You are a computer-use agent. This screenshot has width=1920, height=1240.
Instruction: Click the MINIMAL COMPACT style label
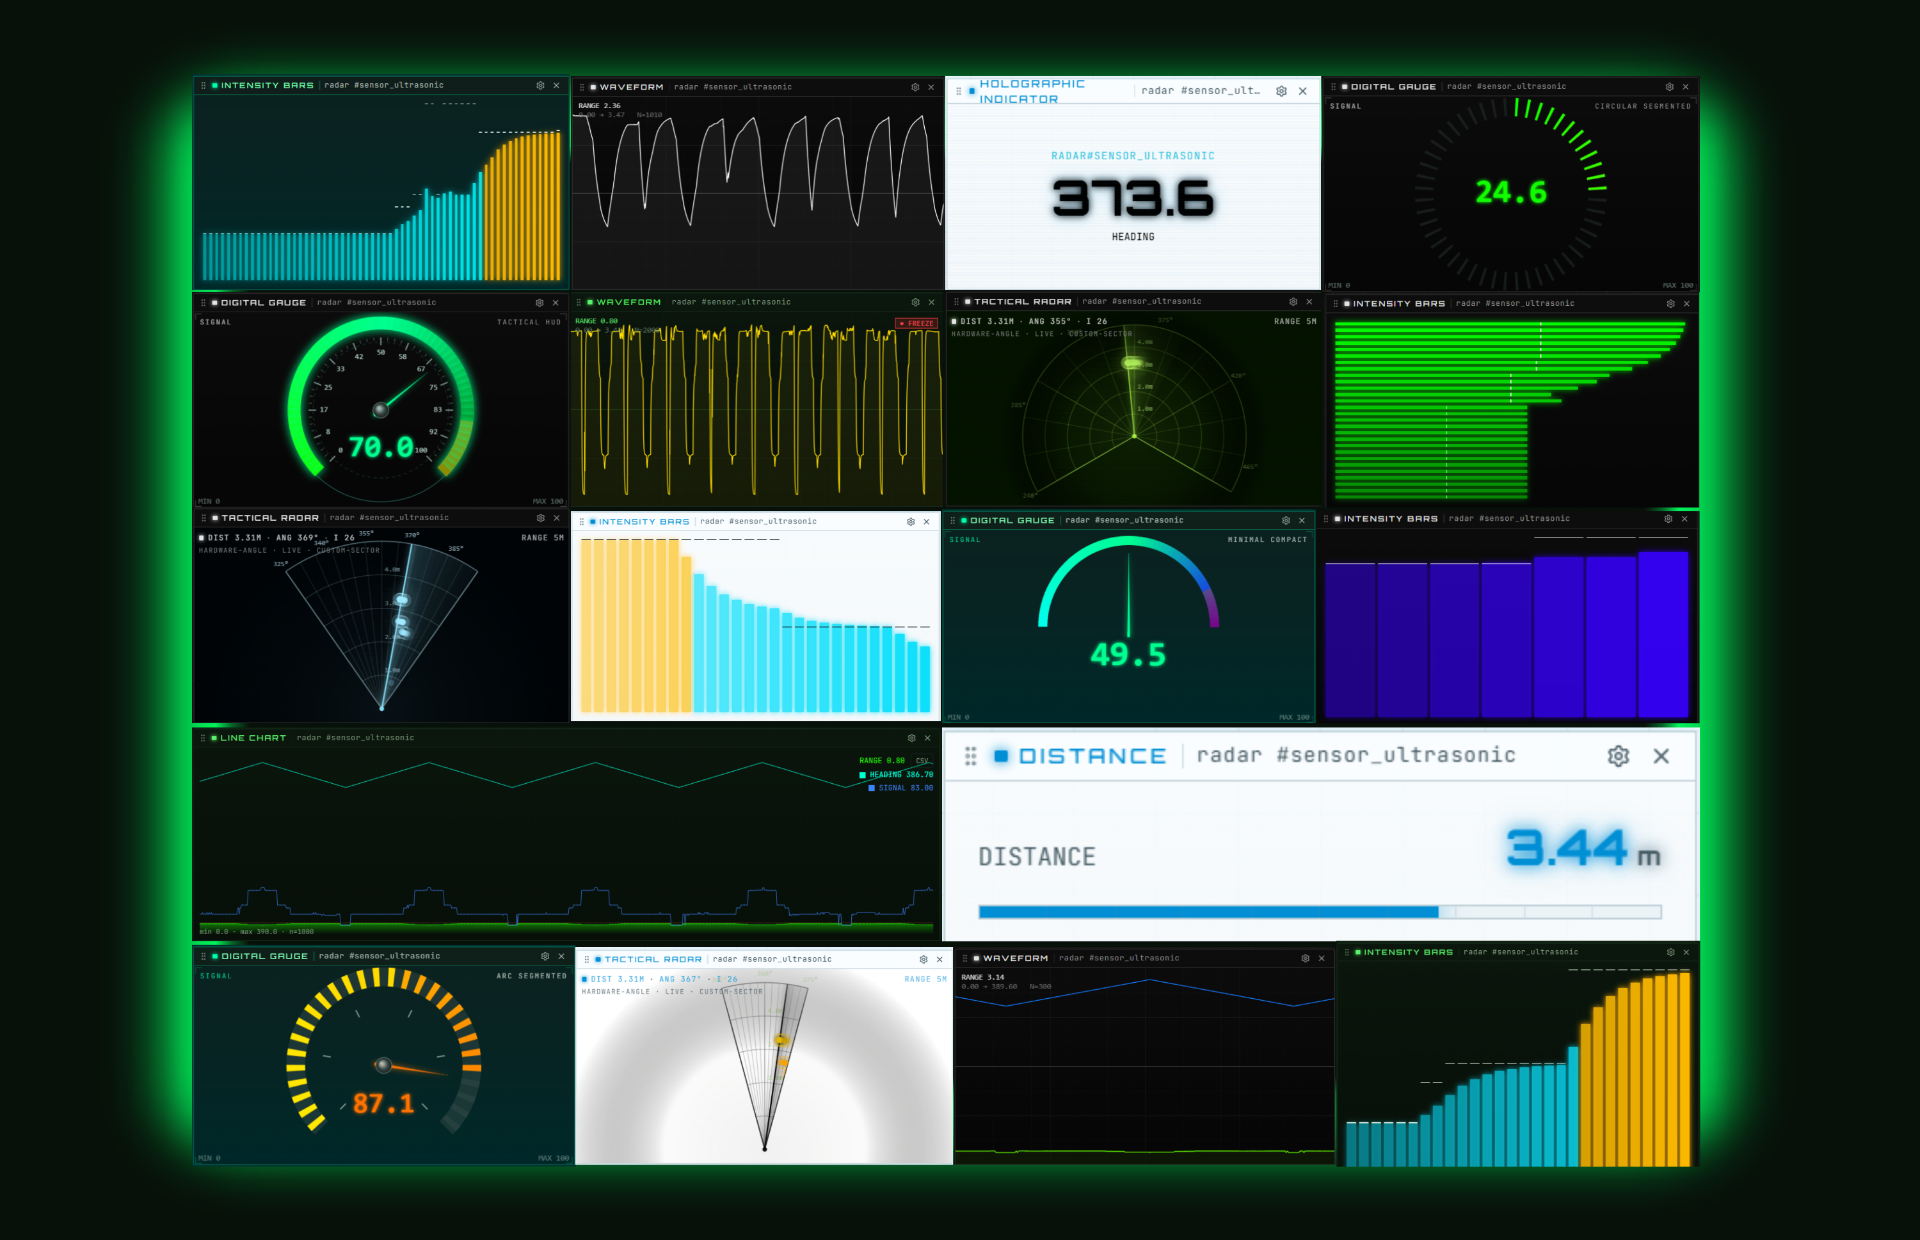(1267, 540)
